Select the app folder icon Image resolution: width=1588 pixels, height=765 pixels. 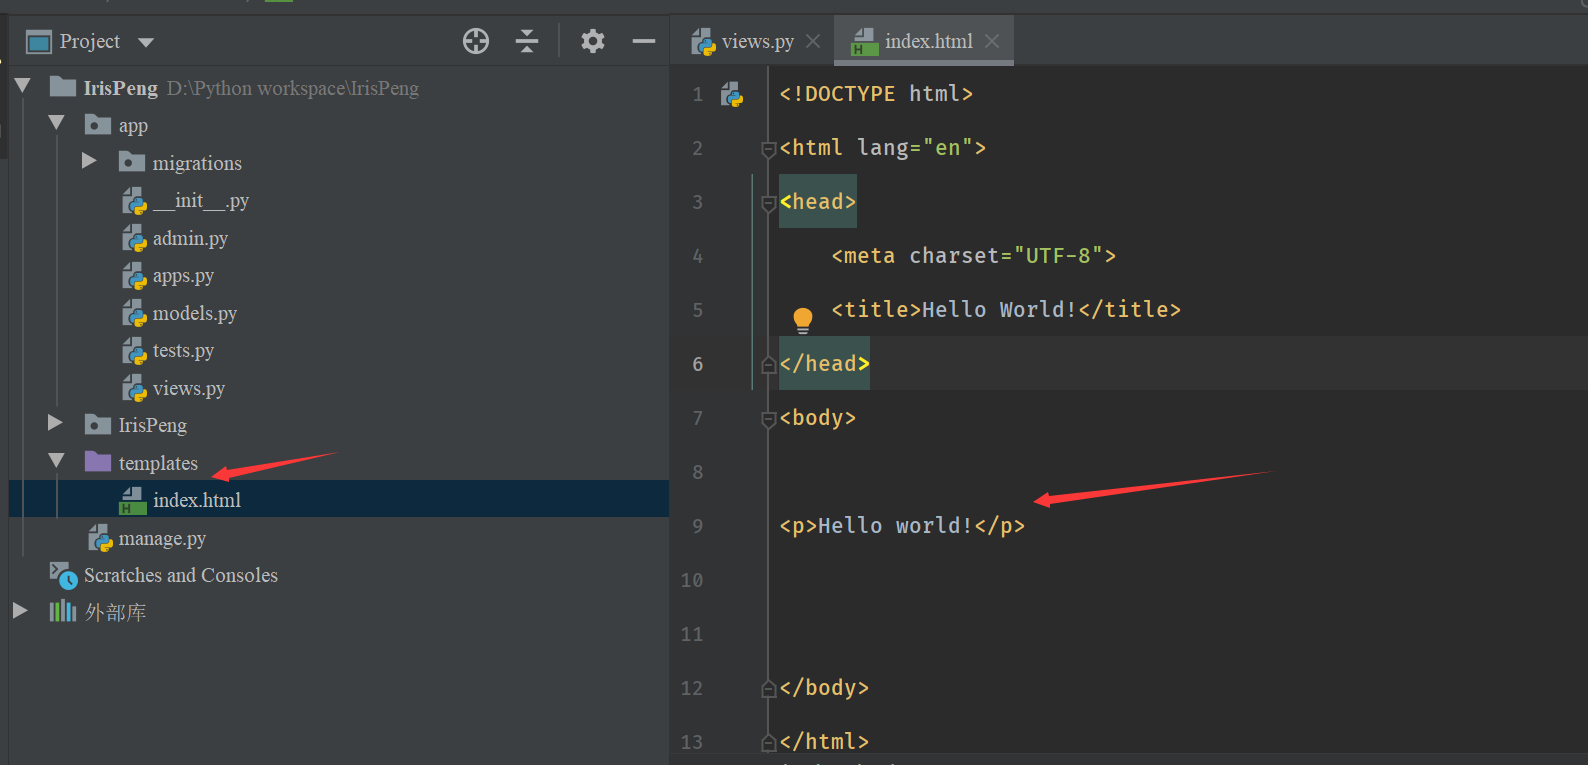coord(98,124)
